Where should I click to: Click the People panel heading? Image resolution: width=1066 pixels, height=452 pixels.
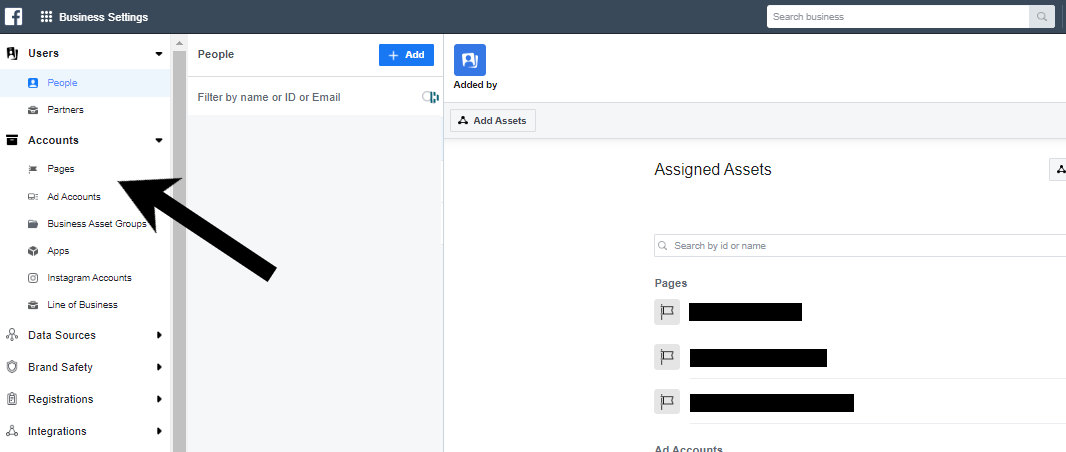(216, 54)
